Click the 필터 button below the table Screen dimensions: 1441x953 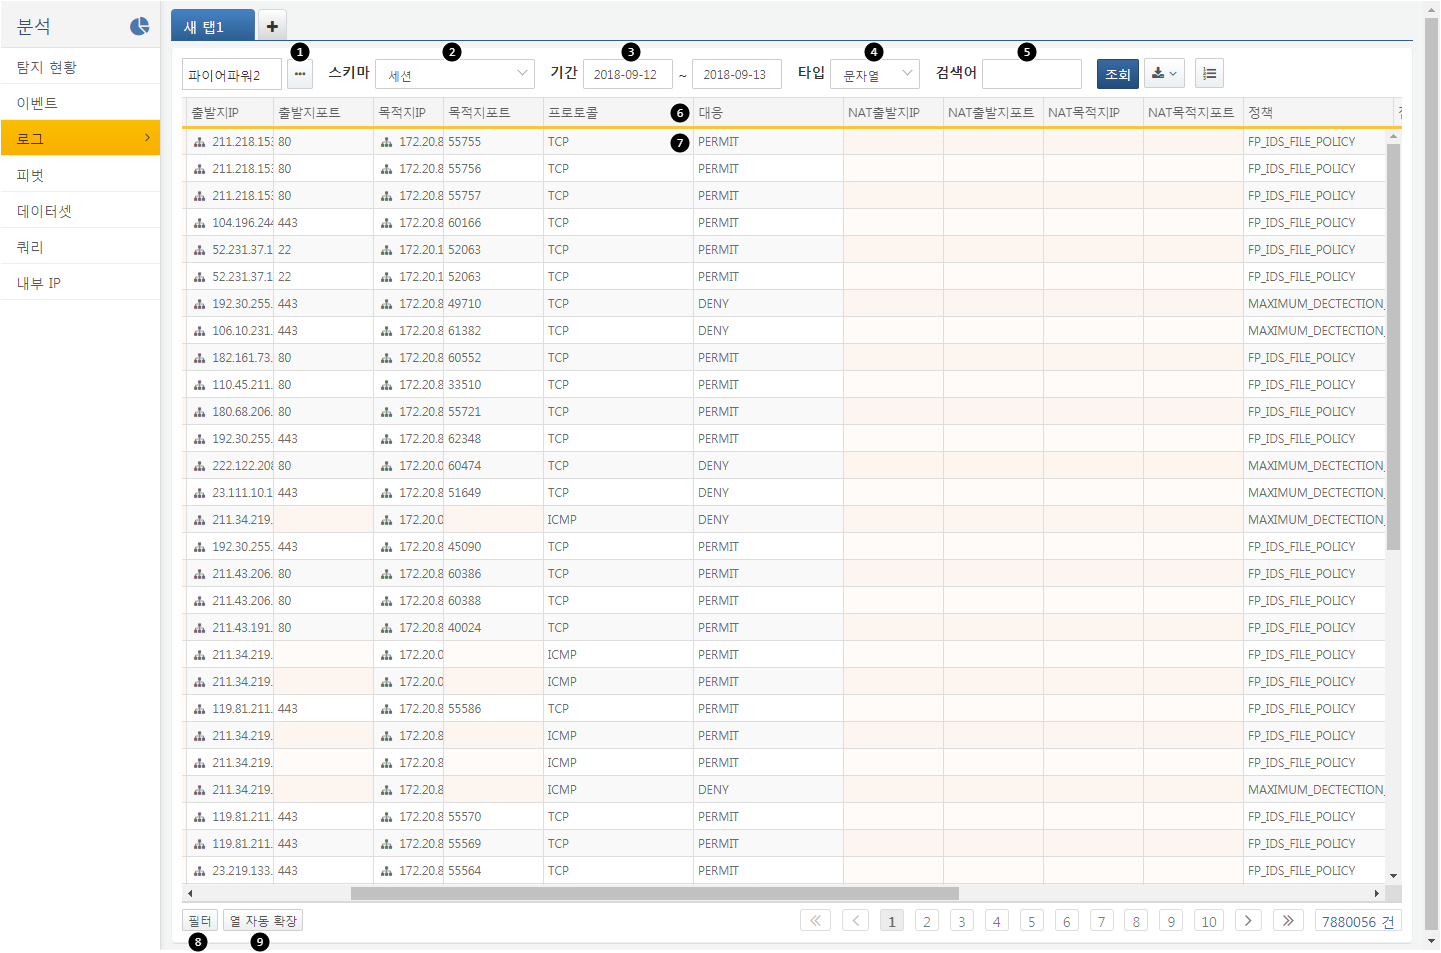pos(200,921)
